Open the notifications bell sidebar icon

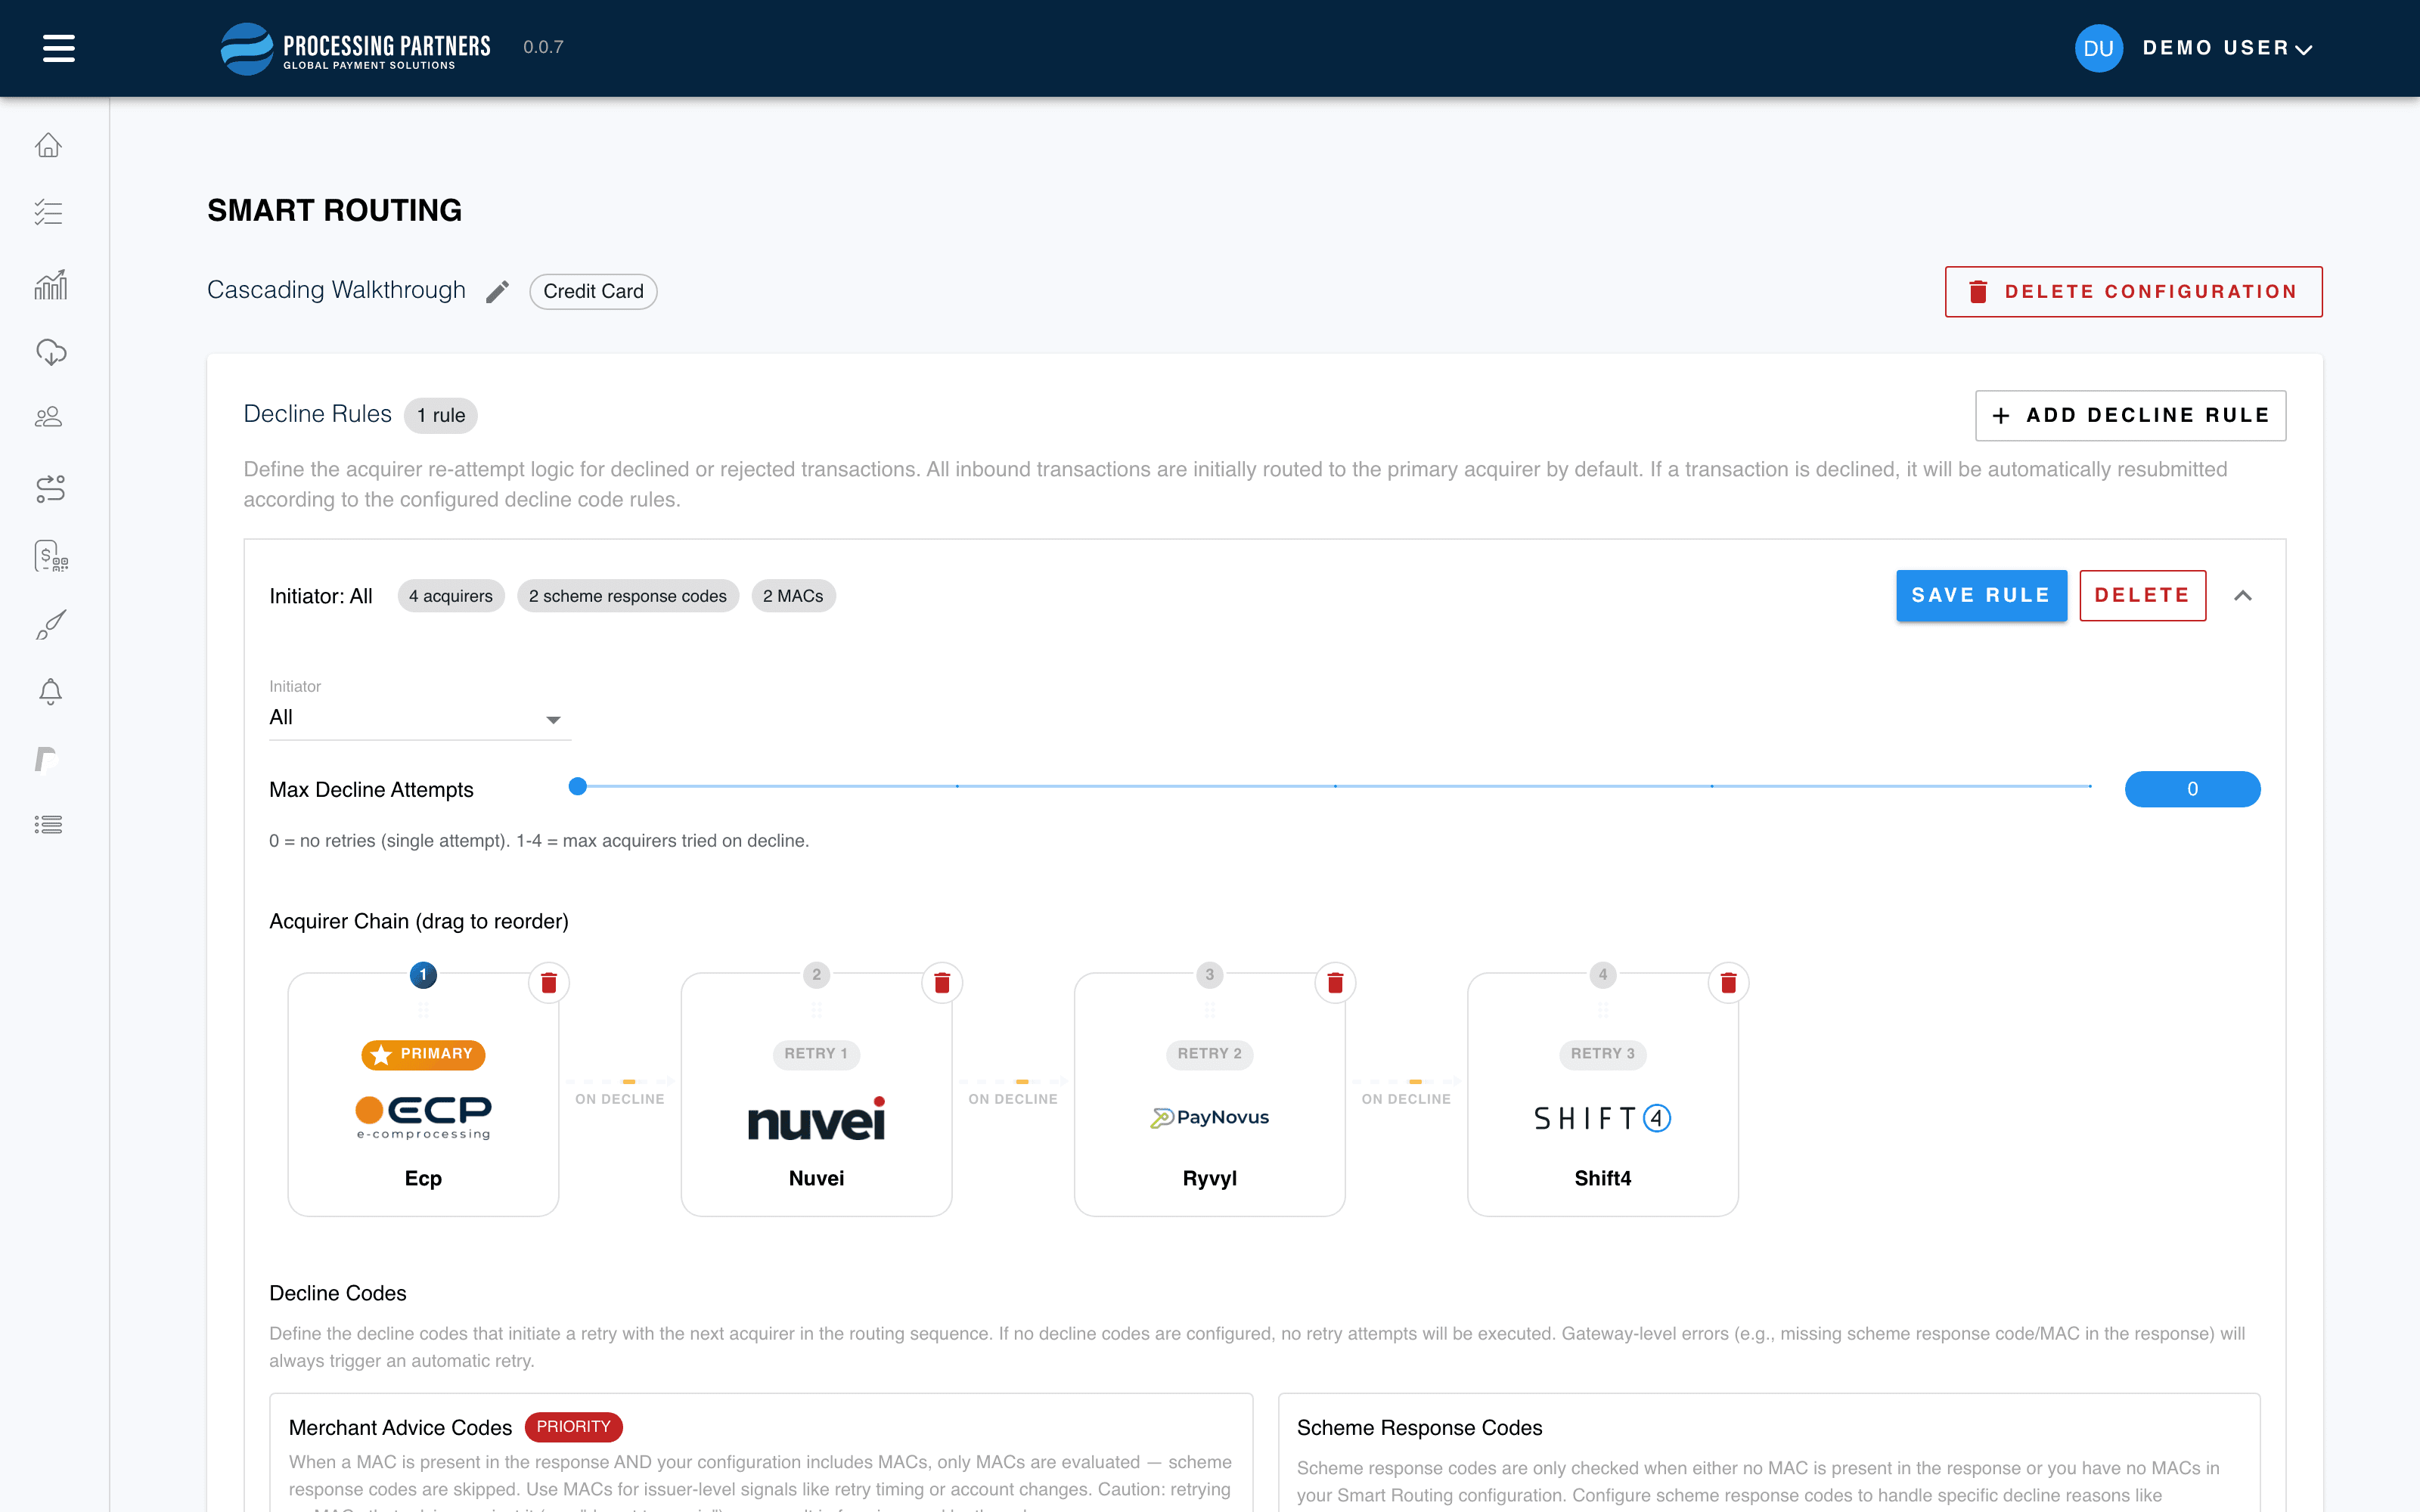[x=50, y=692]
